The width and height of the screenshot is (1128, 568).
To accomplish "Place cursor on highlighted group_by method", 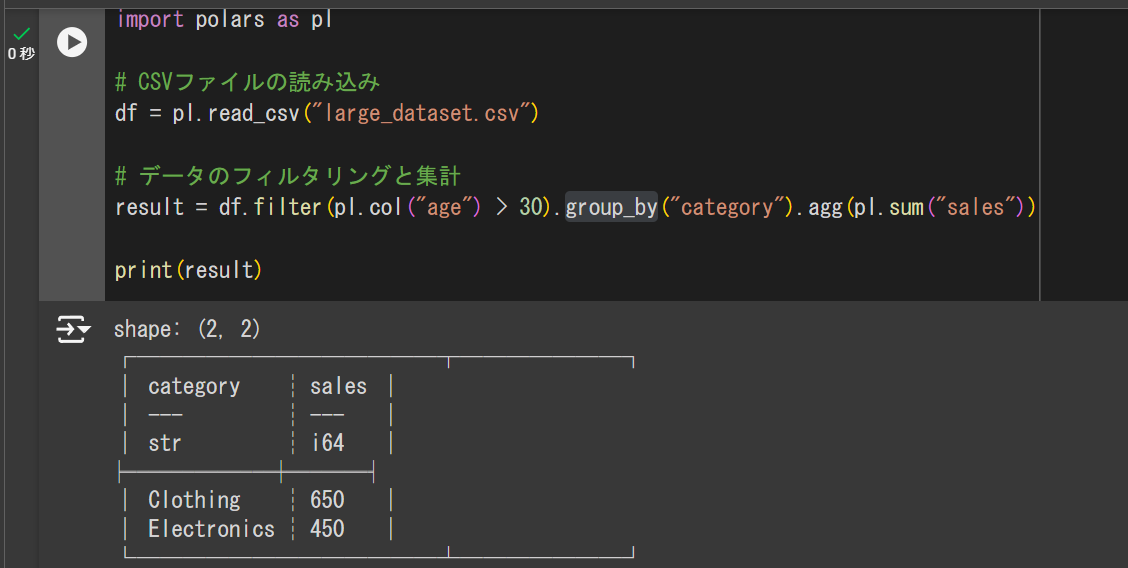I will tap(611, 208).
